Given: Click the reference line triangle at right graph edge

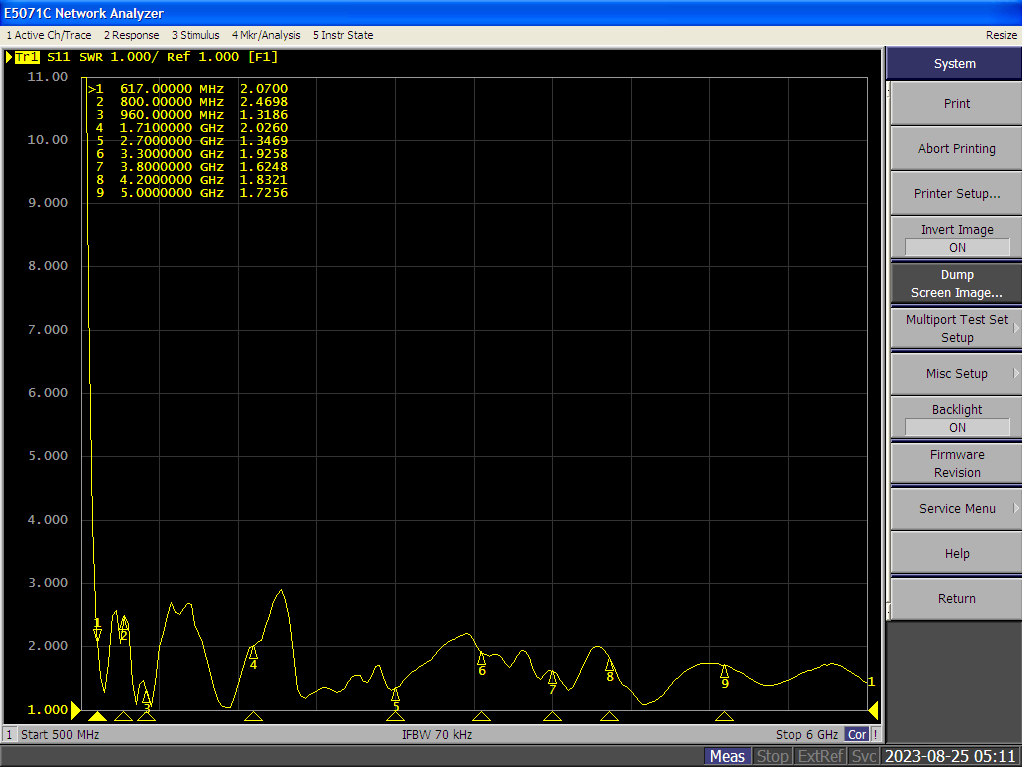Looking at the screenshot, I should click(x=873, y=709).
